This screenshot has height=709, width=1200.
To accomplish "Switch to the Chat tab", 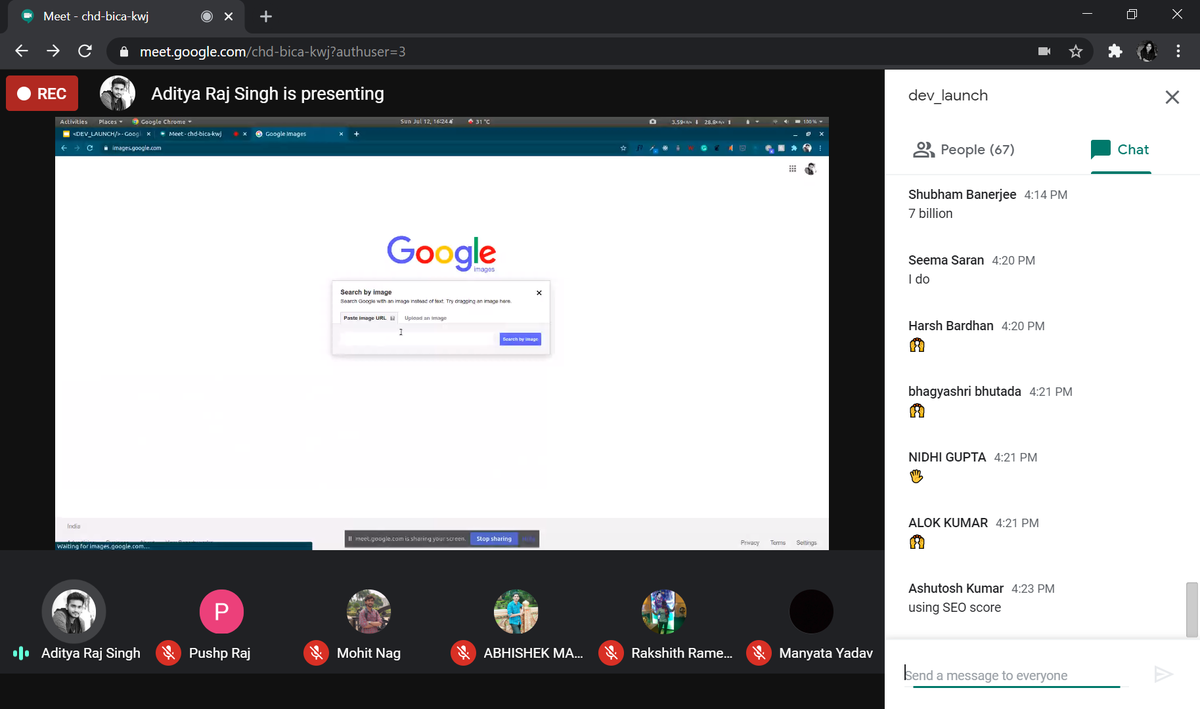I will click(x=1120, y=149).
